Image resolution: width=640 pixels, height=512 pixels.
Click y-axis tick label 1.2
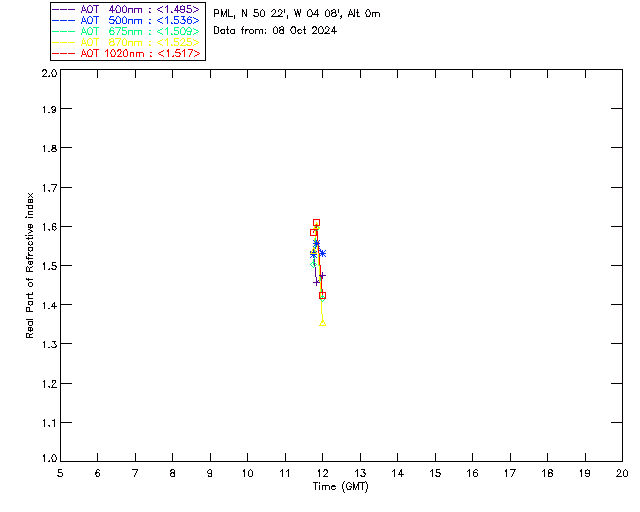pyautogui.click(x=49, y=384)
